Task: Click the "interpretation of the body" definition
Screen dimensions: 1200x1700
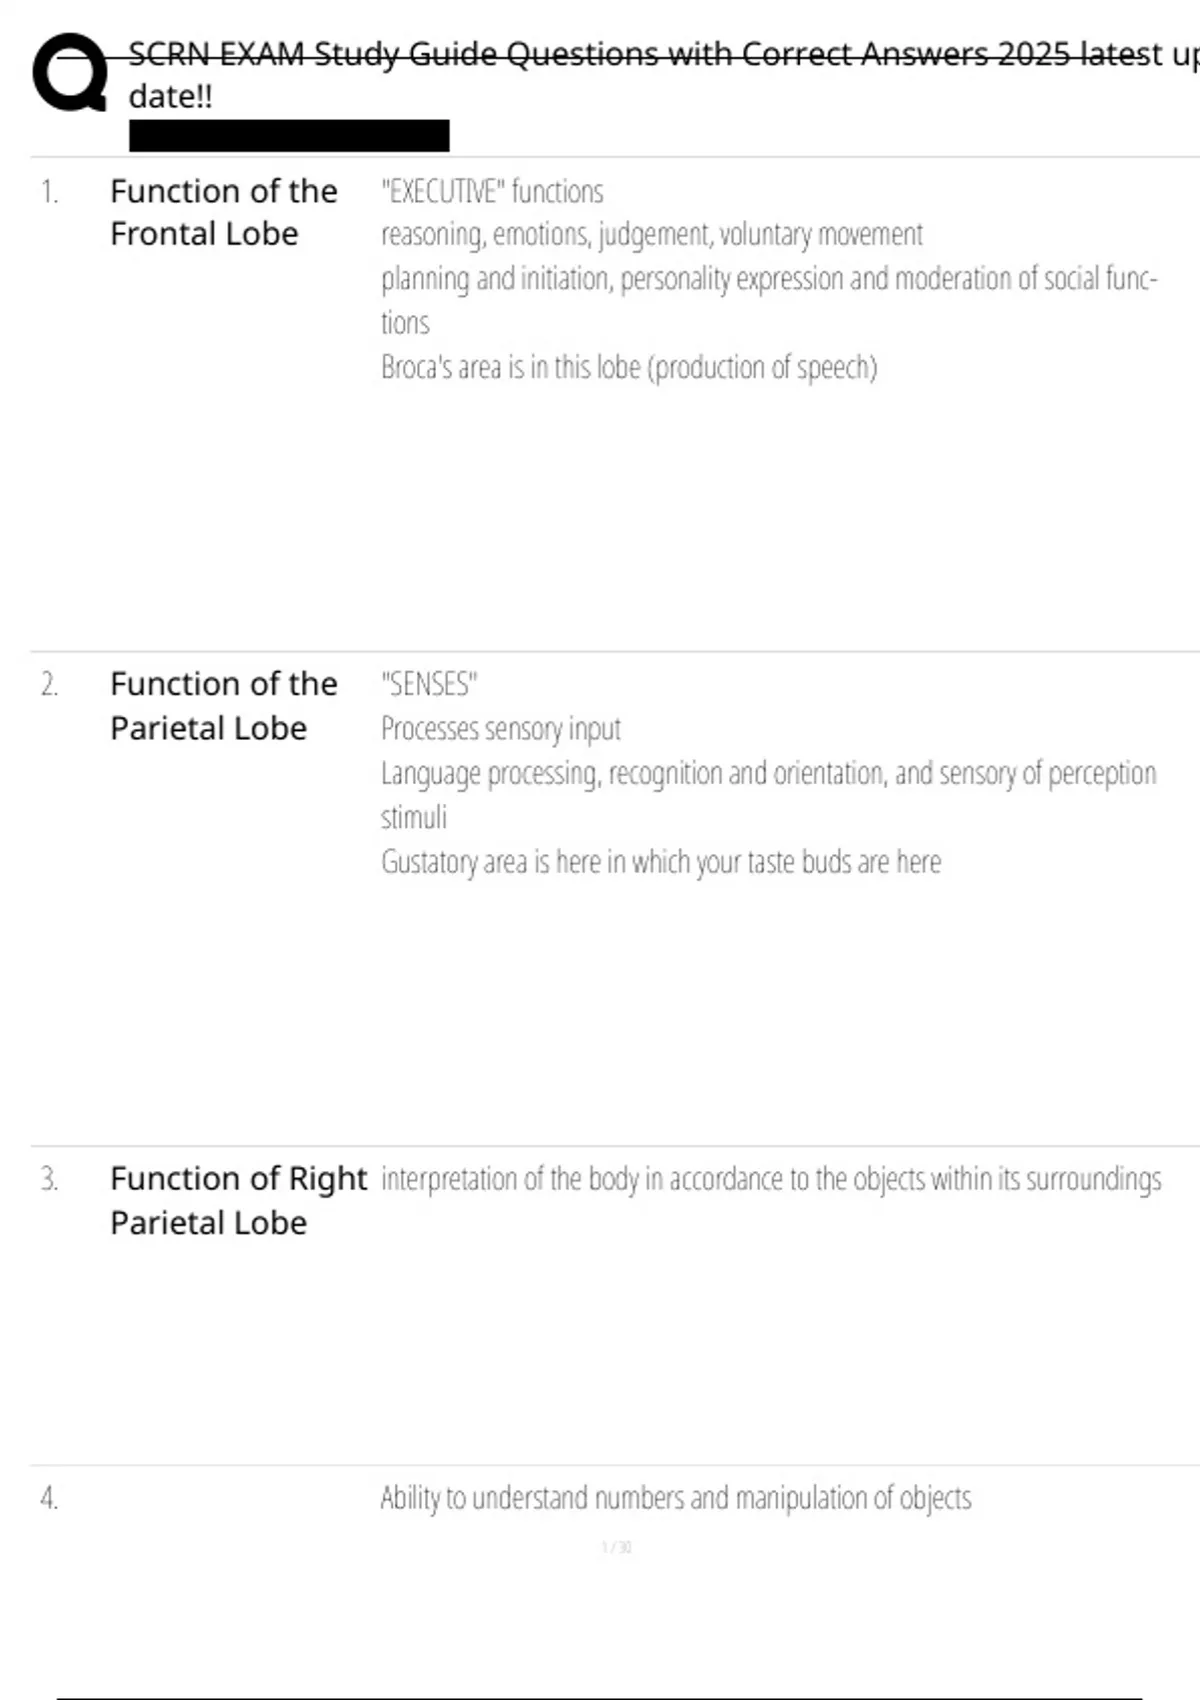Action: tap(770, 1179)
